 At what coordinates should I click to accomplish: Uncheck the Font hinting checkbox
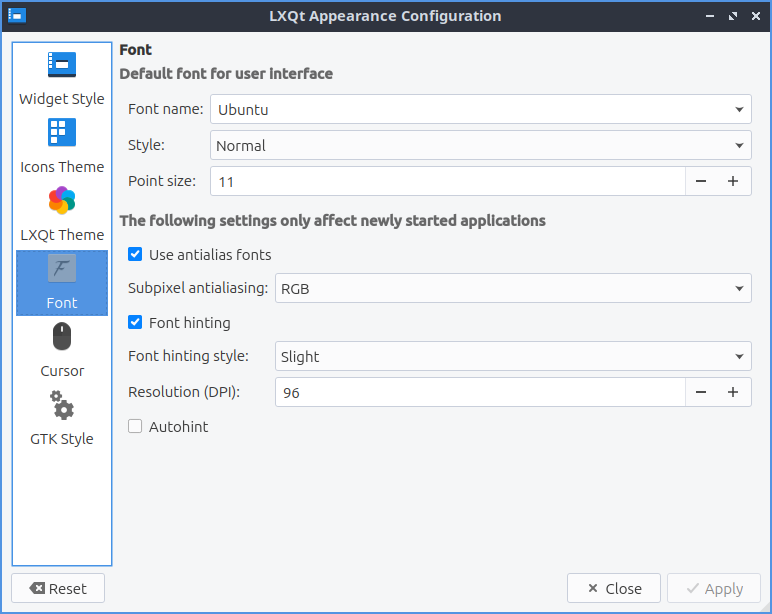[136, 323]
